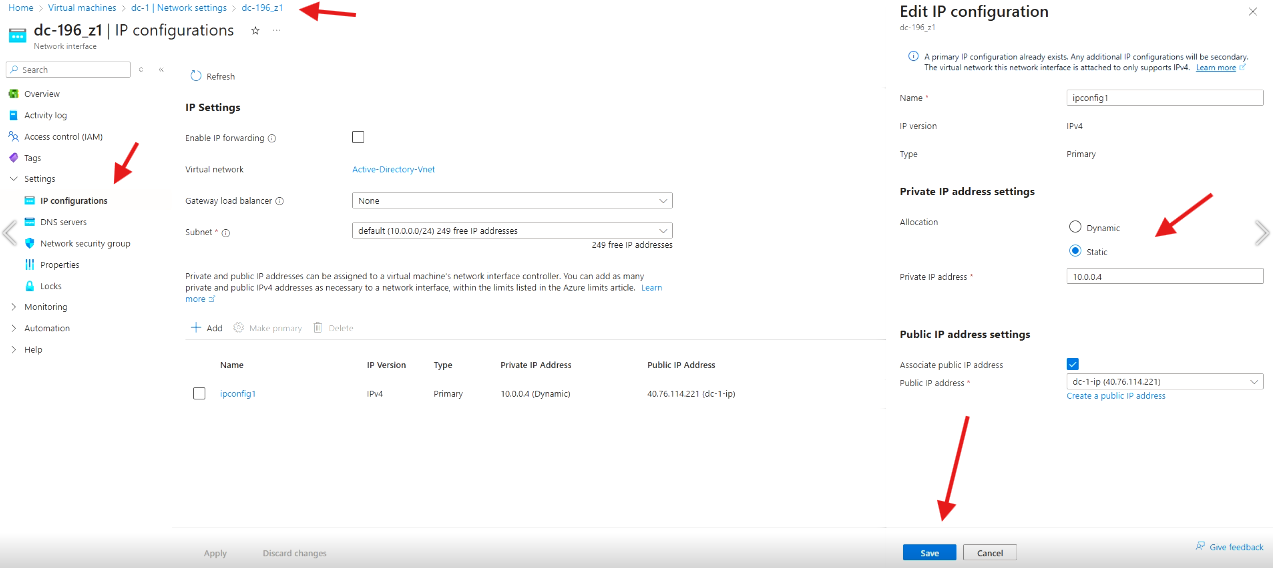Screen dimensions: 1273x568
Task: Close the Edit IP configuration panel
Action: tap(1253, 12)
